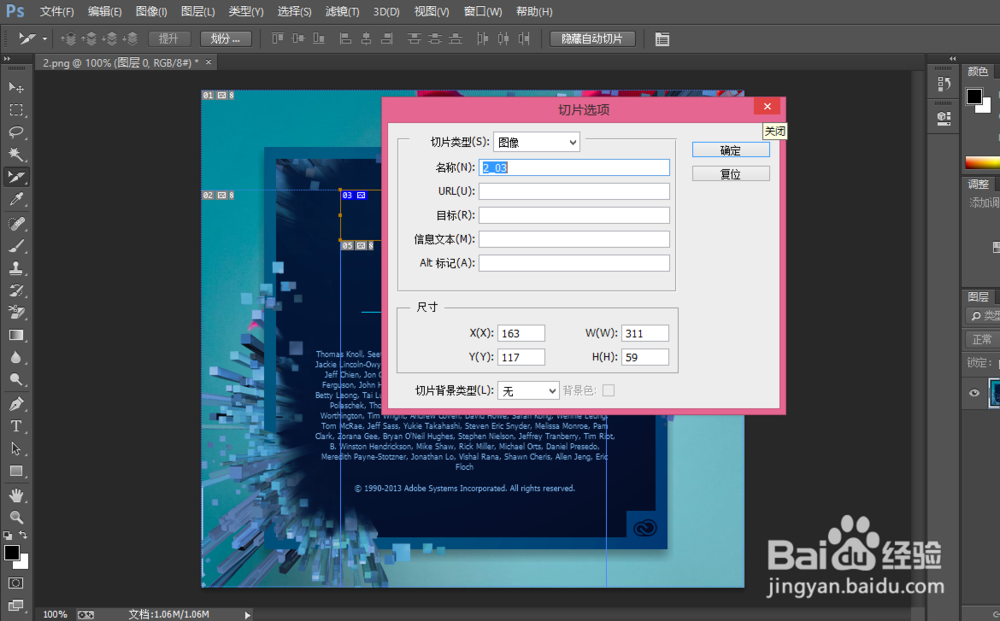Select the Dodge tool

tap(16, 379)
